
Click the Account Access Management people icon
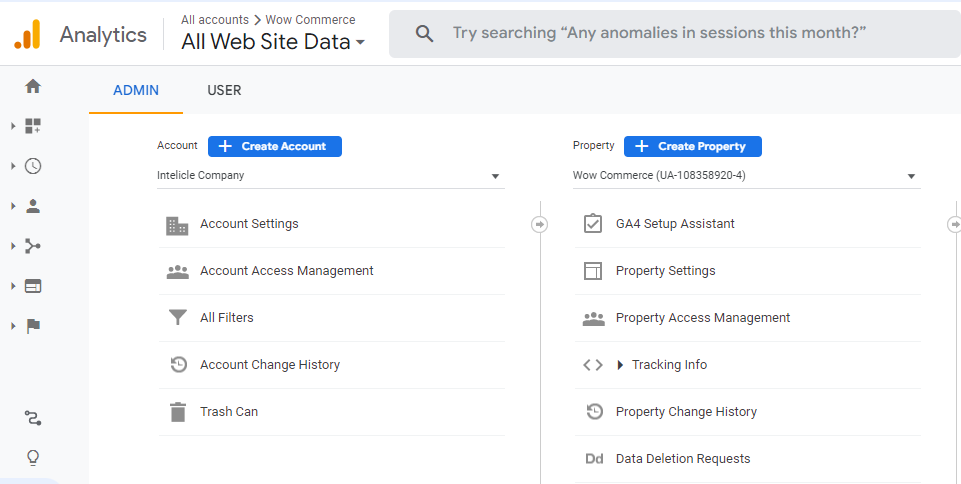click(x=178, y=271)
